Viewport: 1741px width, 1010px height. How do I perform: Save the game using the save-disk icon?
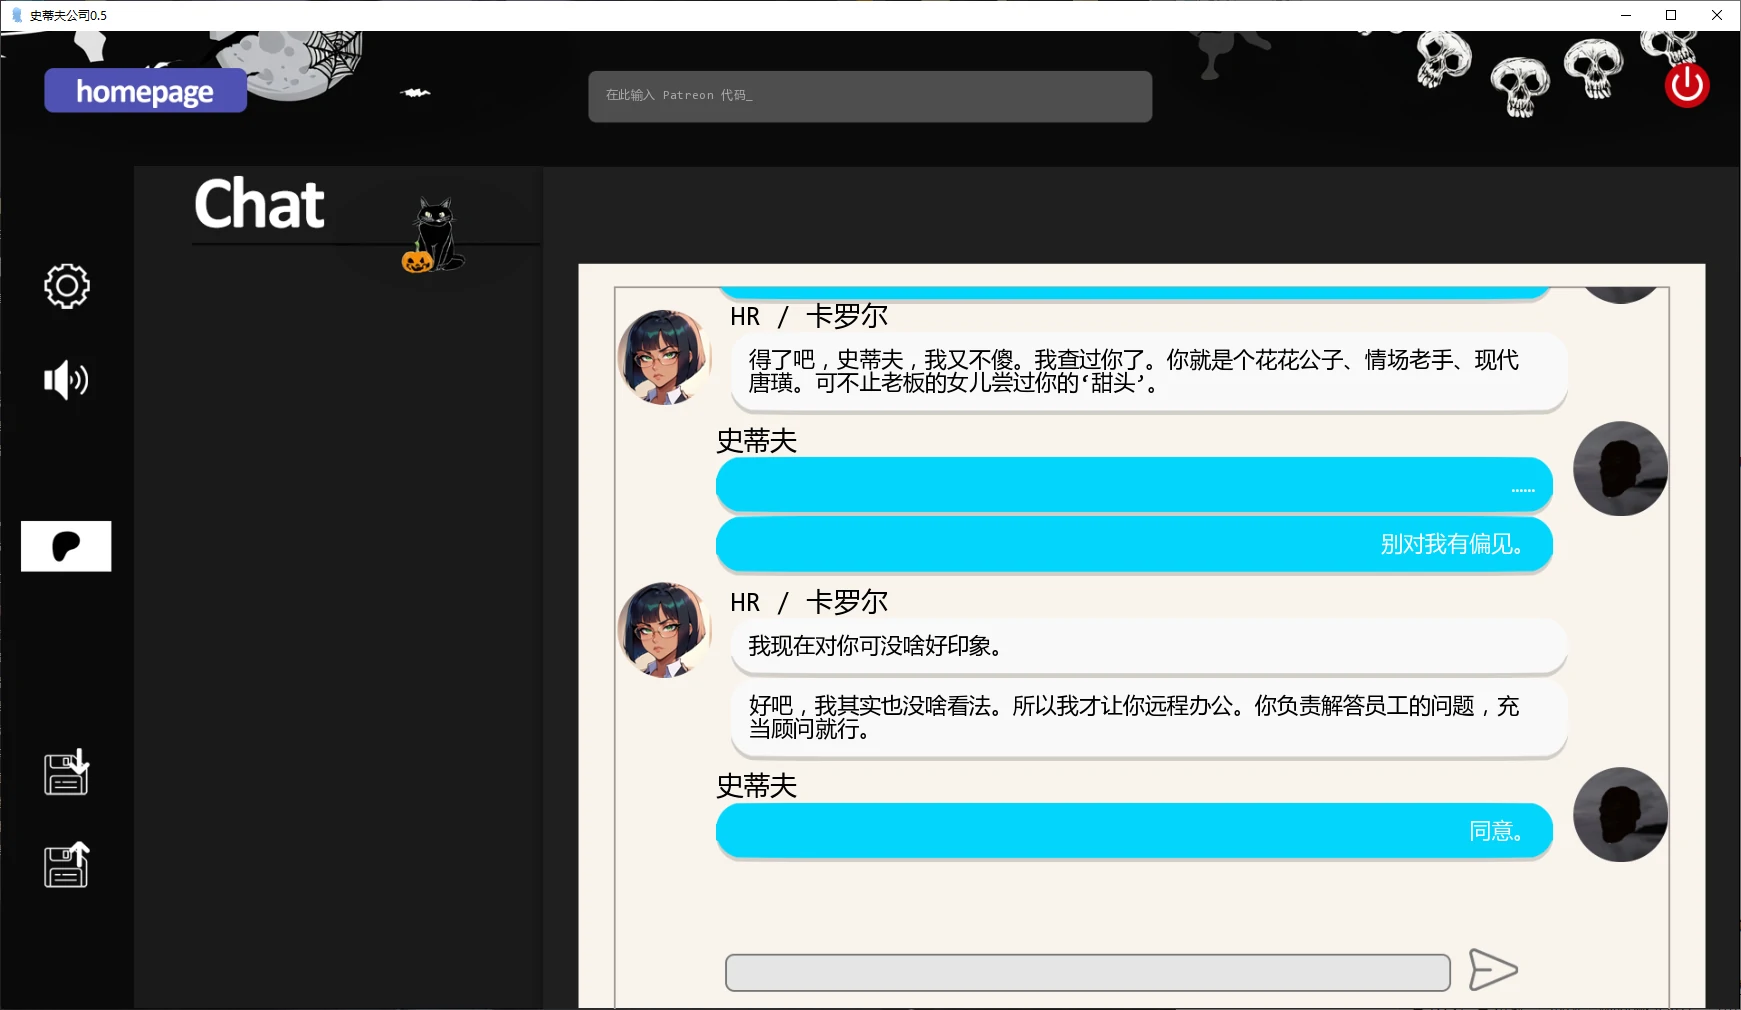65,773
